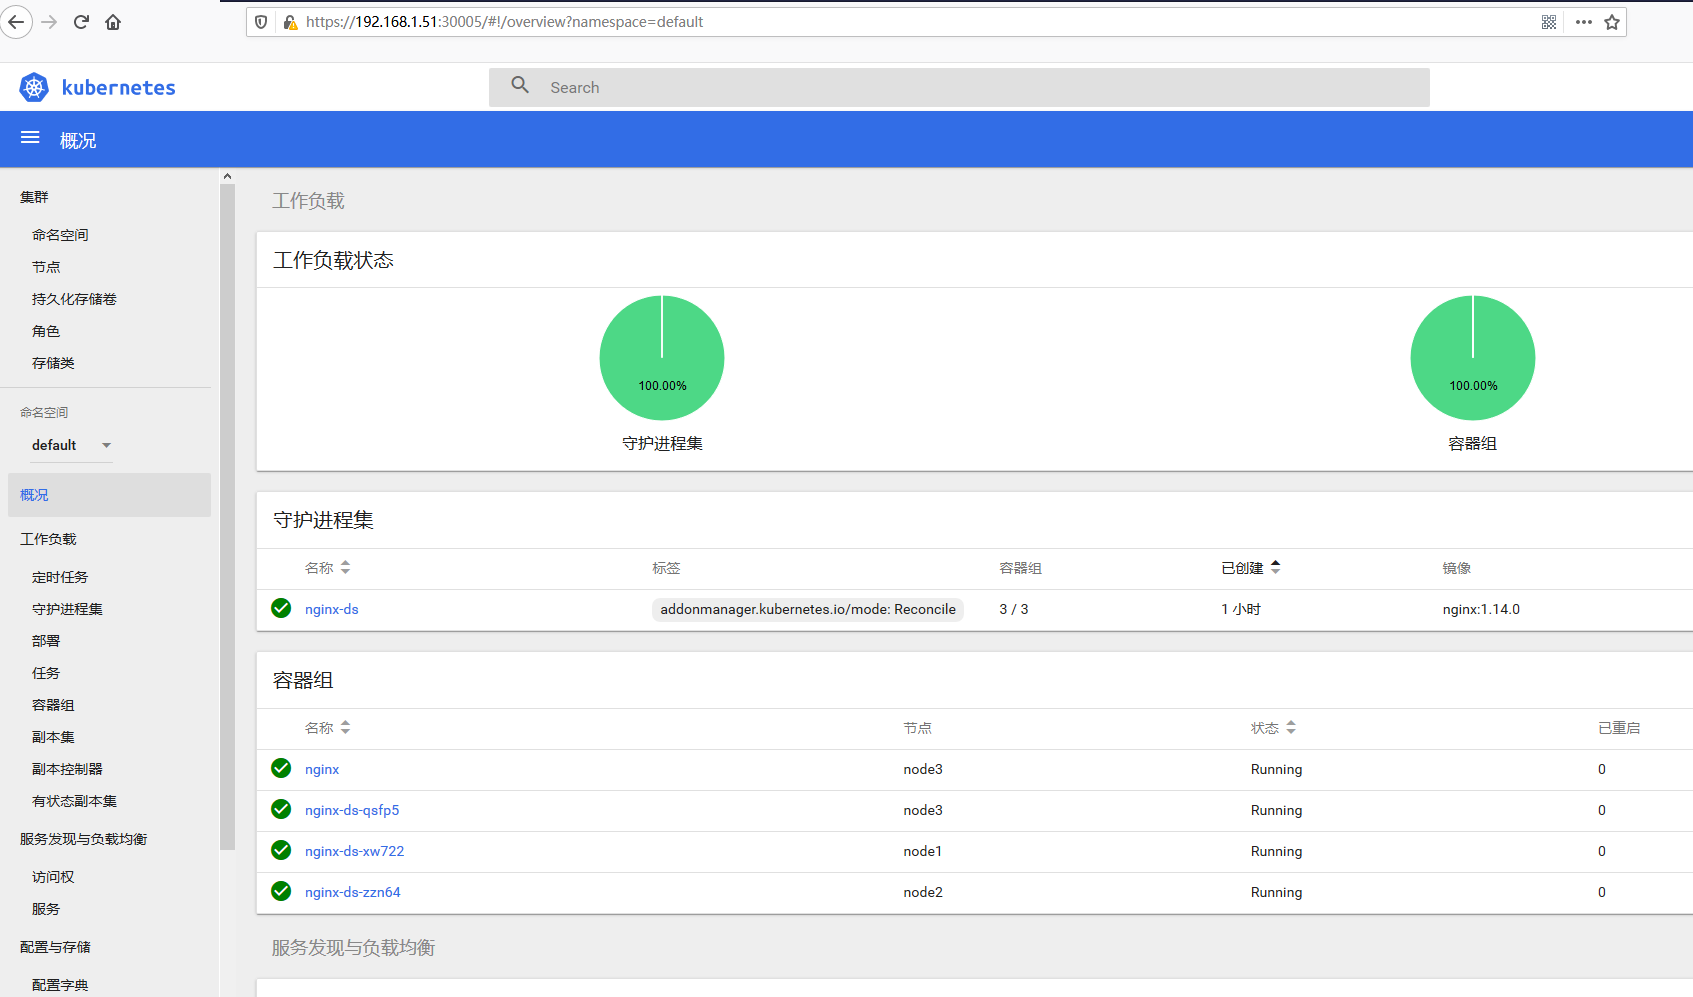Bookmark this page with star icon

pyautogui.click(x=1612, y=22)
